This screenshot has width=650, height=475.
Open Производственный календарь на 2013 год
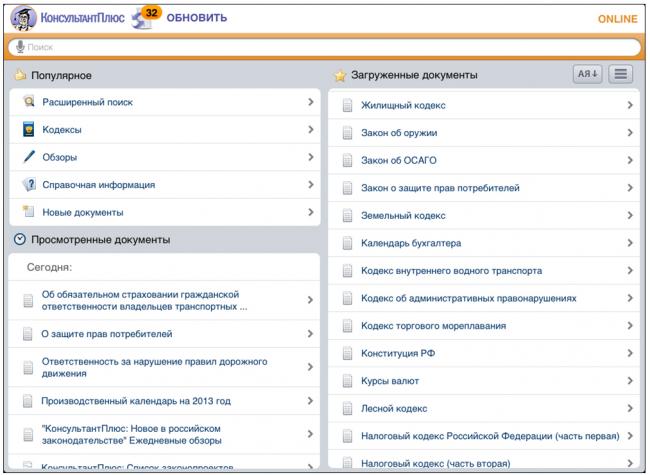point(136,401)
